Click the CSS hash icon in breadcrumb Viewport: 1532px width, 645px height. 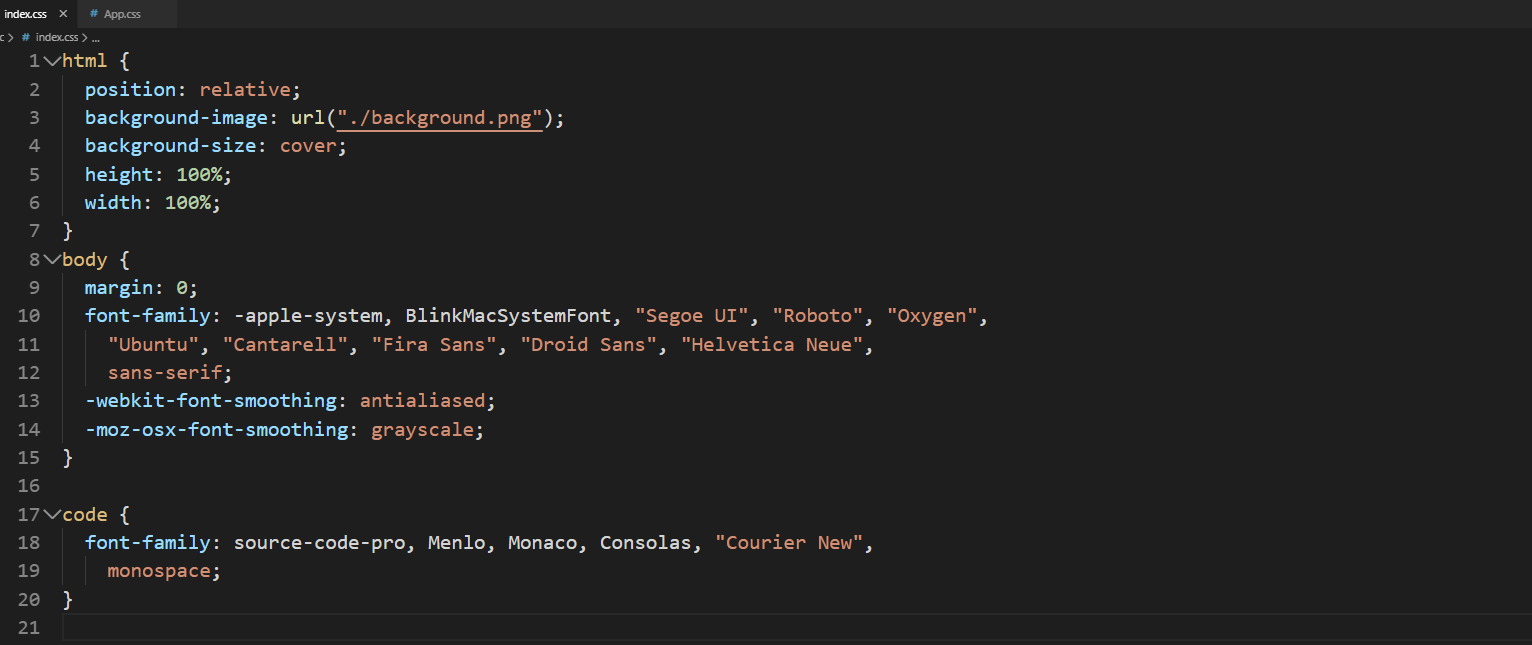coord(26,37)
